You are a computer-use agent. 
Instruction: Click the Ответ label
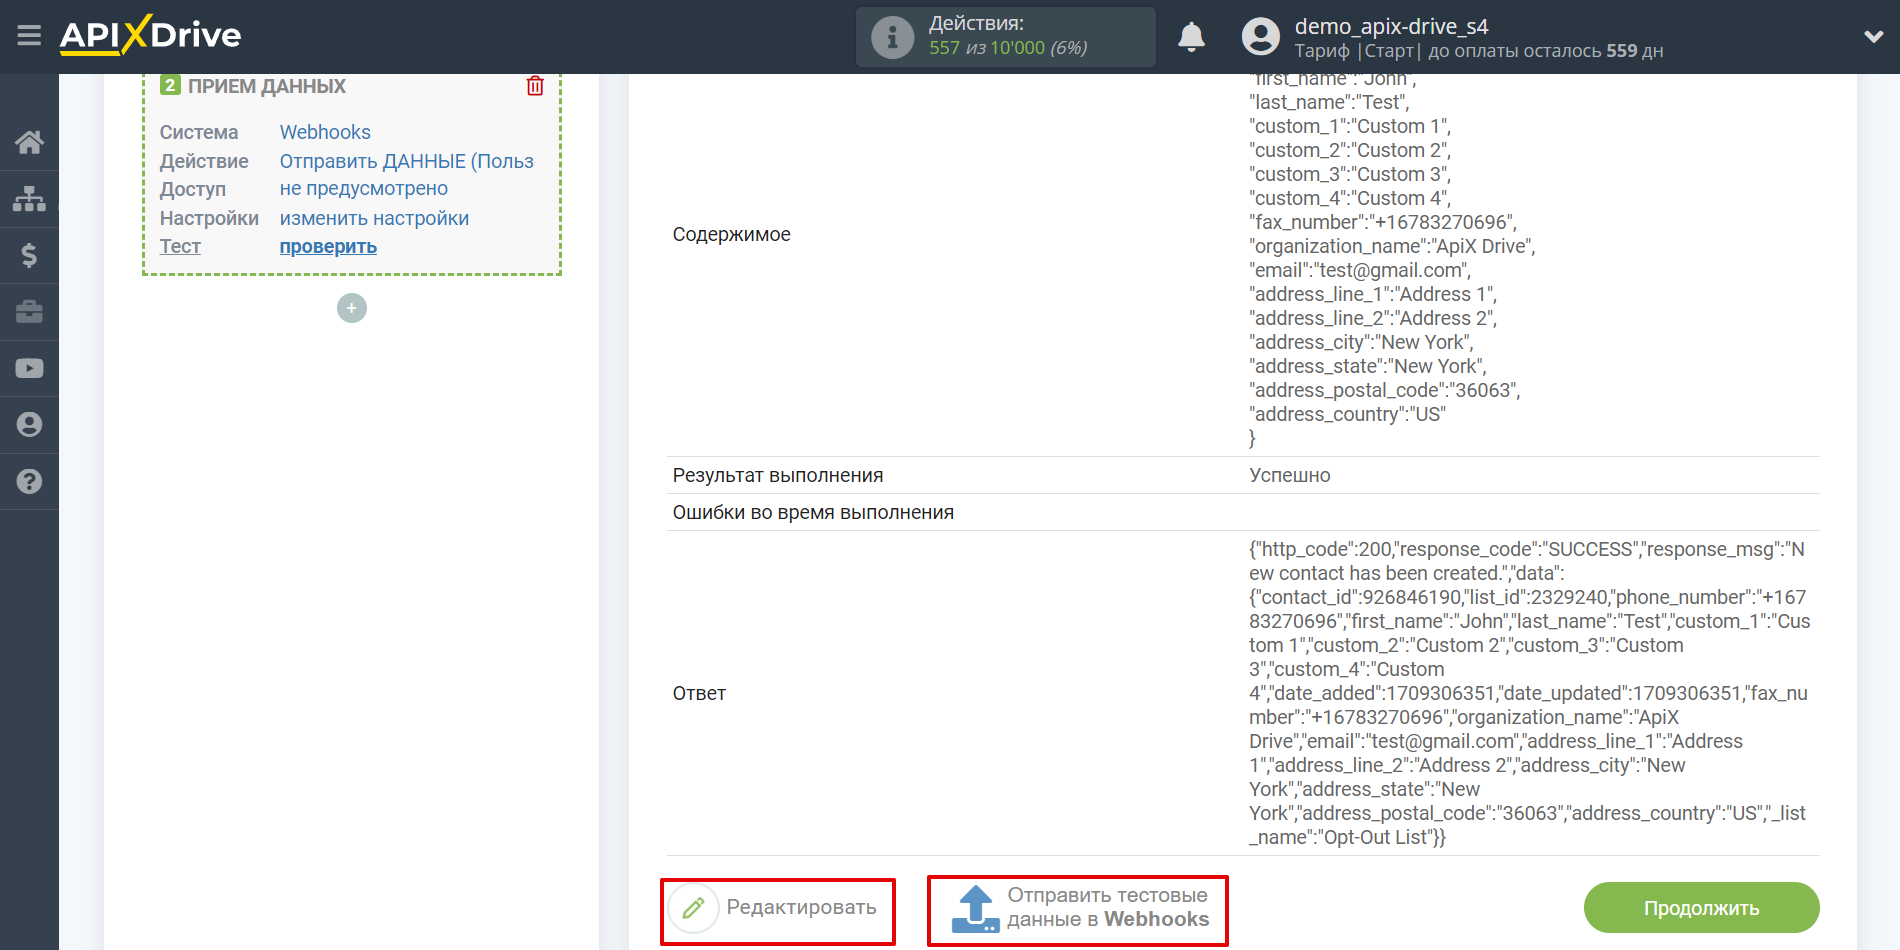coord(699,693)
